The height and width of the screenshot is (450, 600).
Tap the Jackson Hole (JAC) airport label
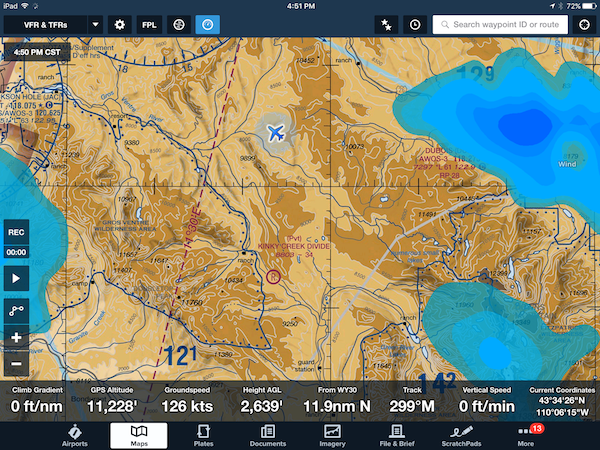point(31,109)
